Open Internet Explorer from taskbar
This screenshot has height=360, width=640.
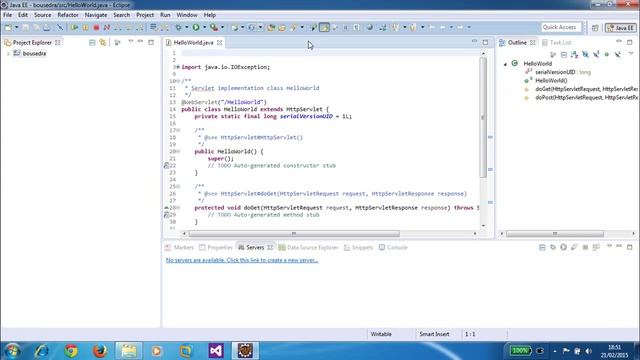tap(42, 351)
